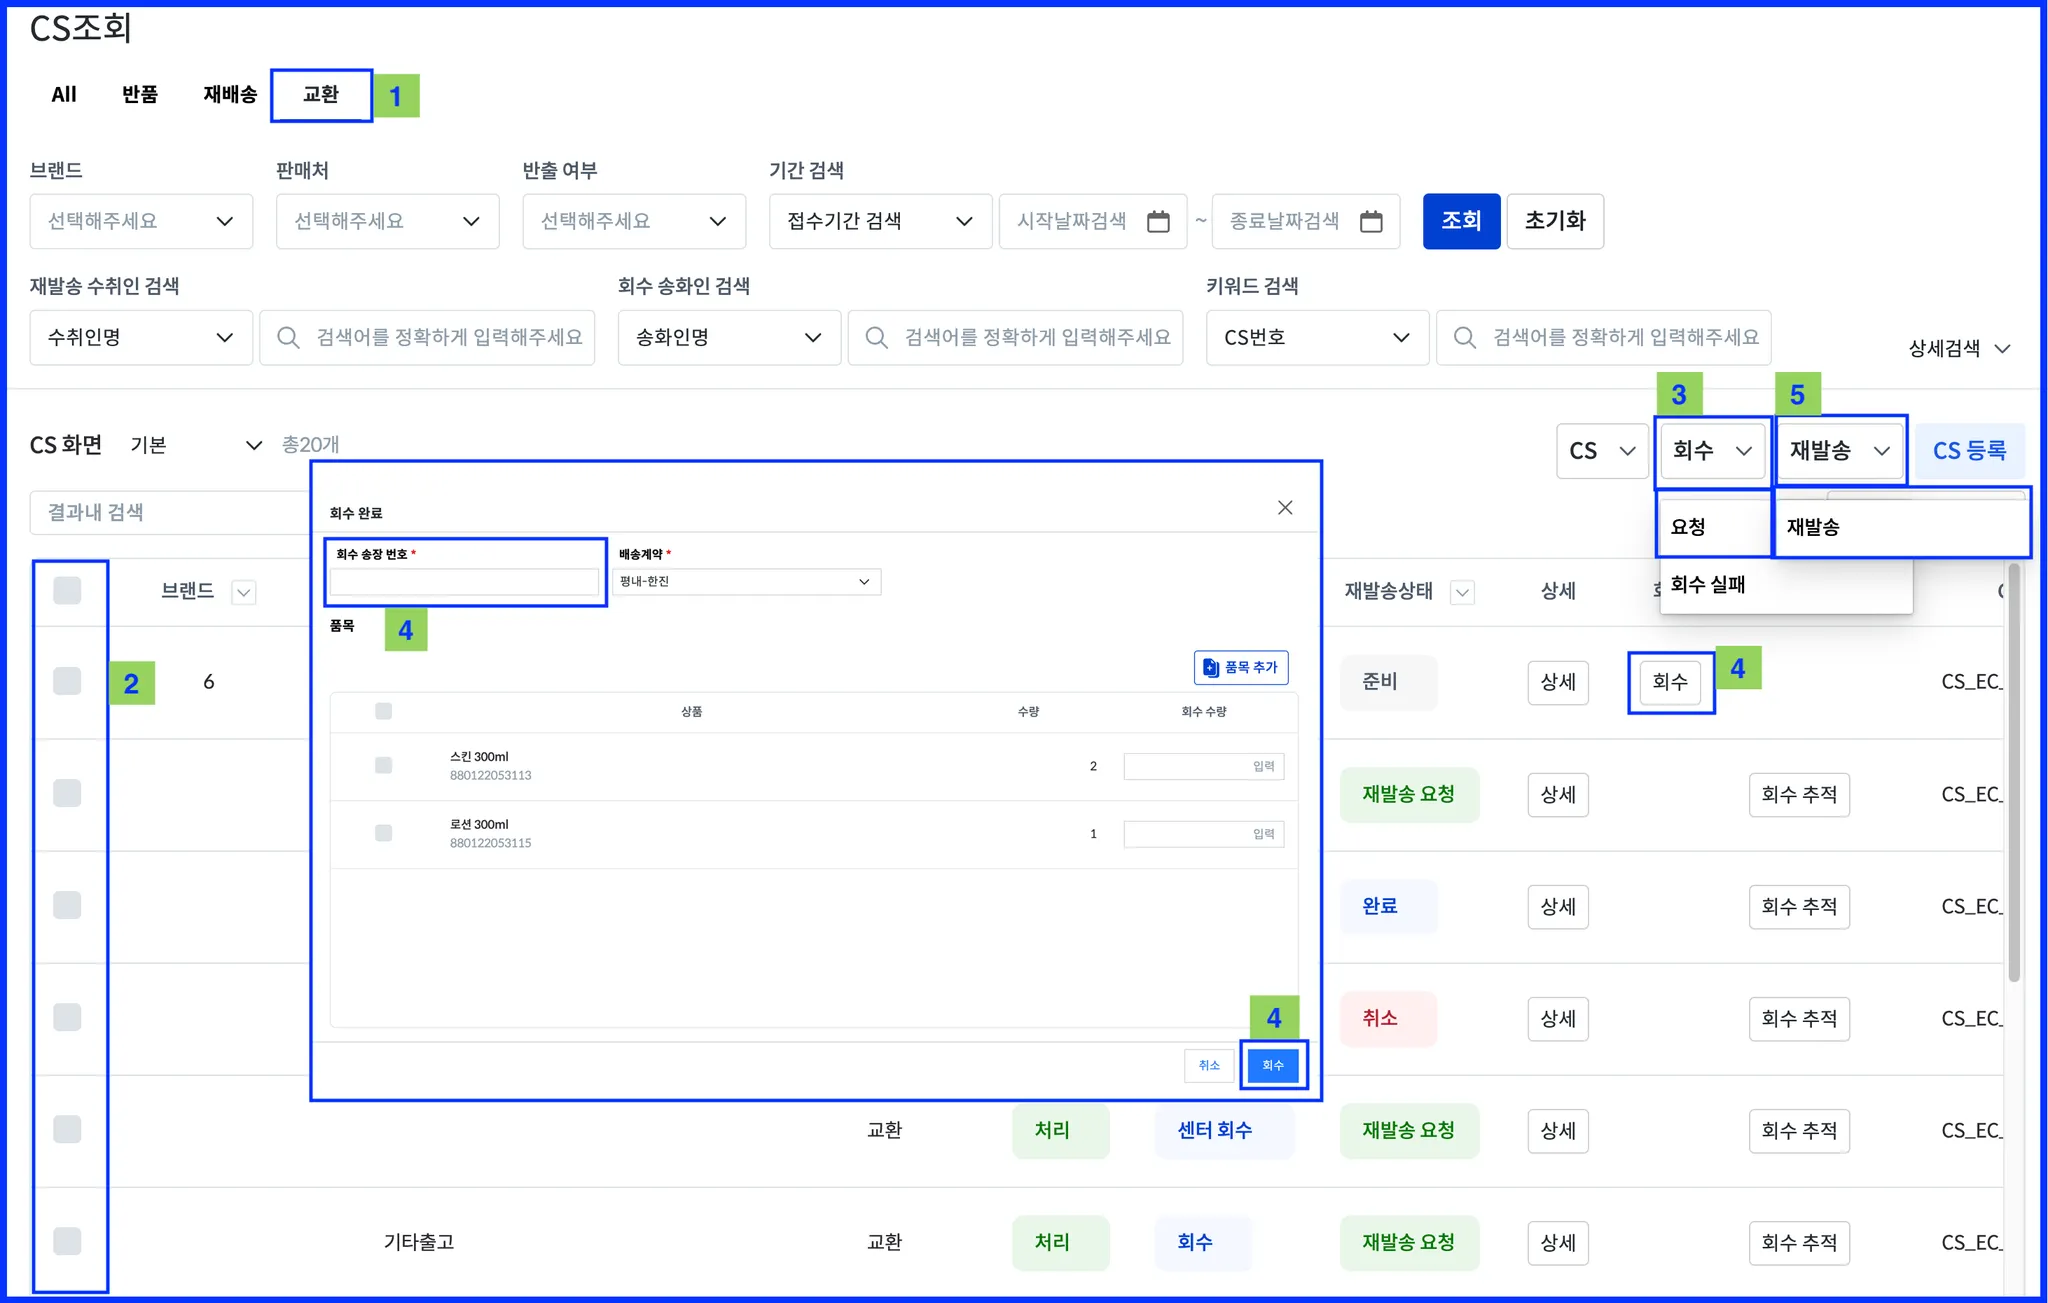
Task: Click the 회수 송장 번호 input field
Action: point(464,582)
